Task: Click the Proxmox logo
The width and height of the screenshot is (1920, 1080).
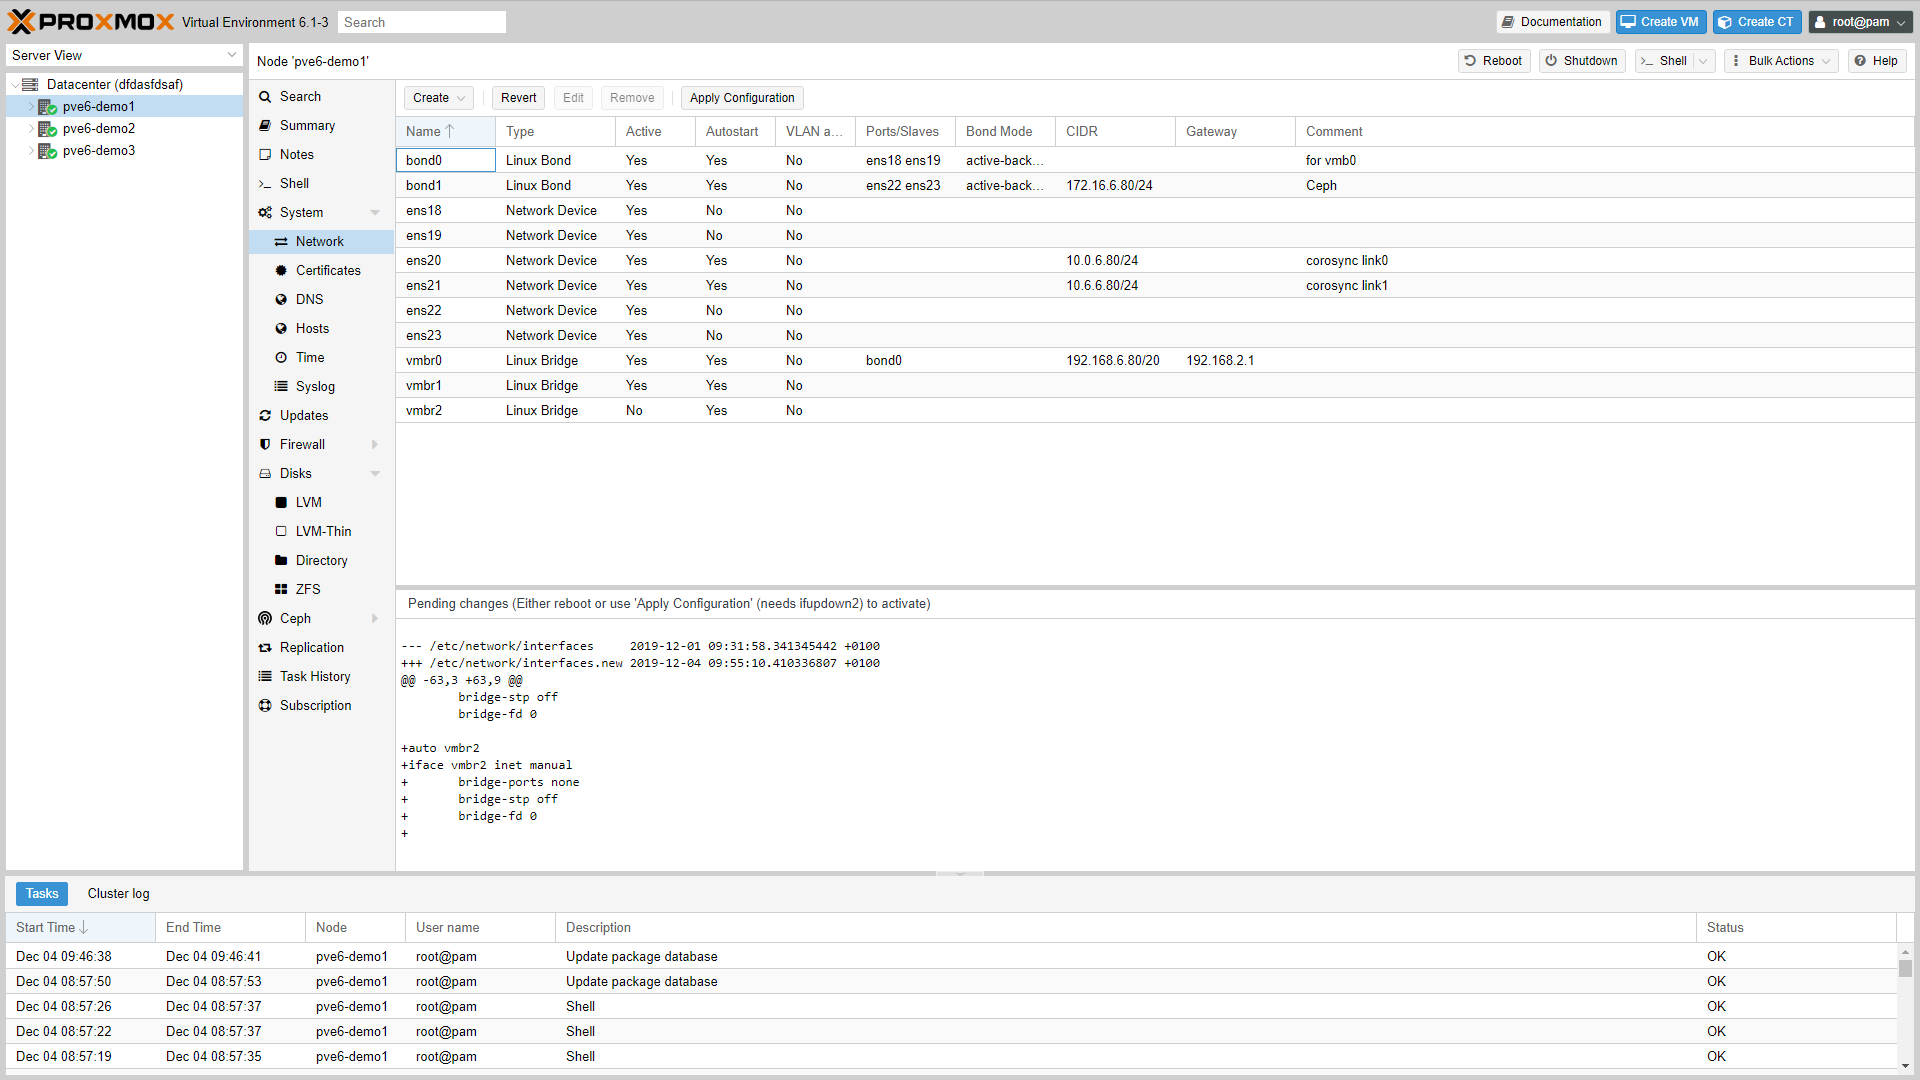Action: pyautogui.click(x=91, y=22)
